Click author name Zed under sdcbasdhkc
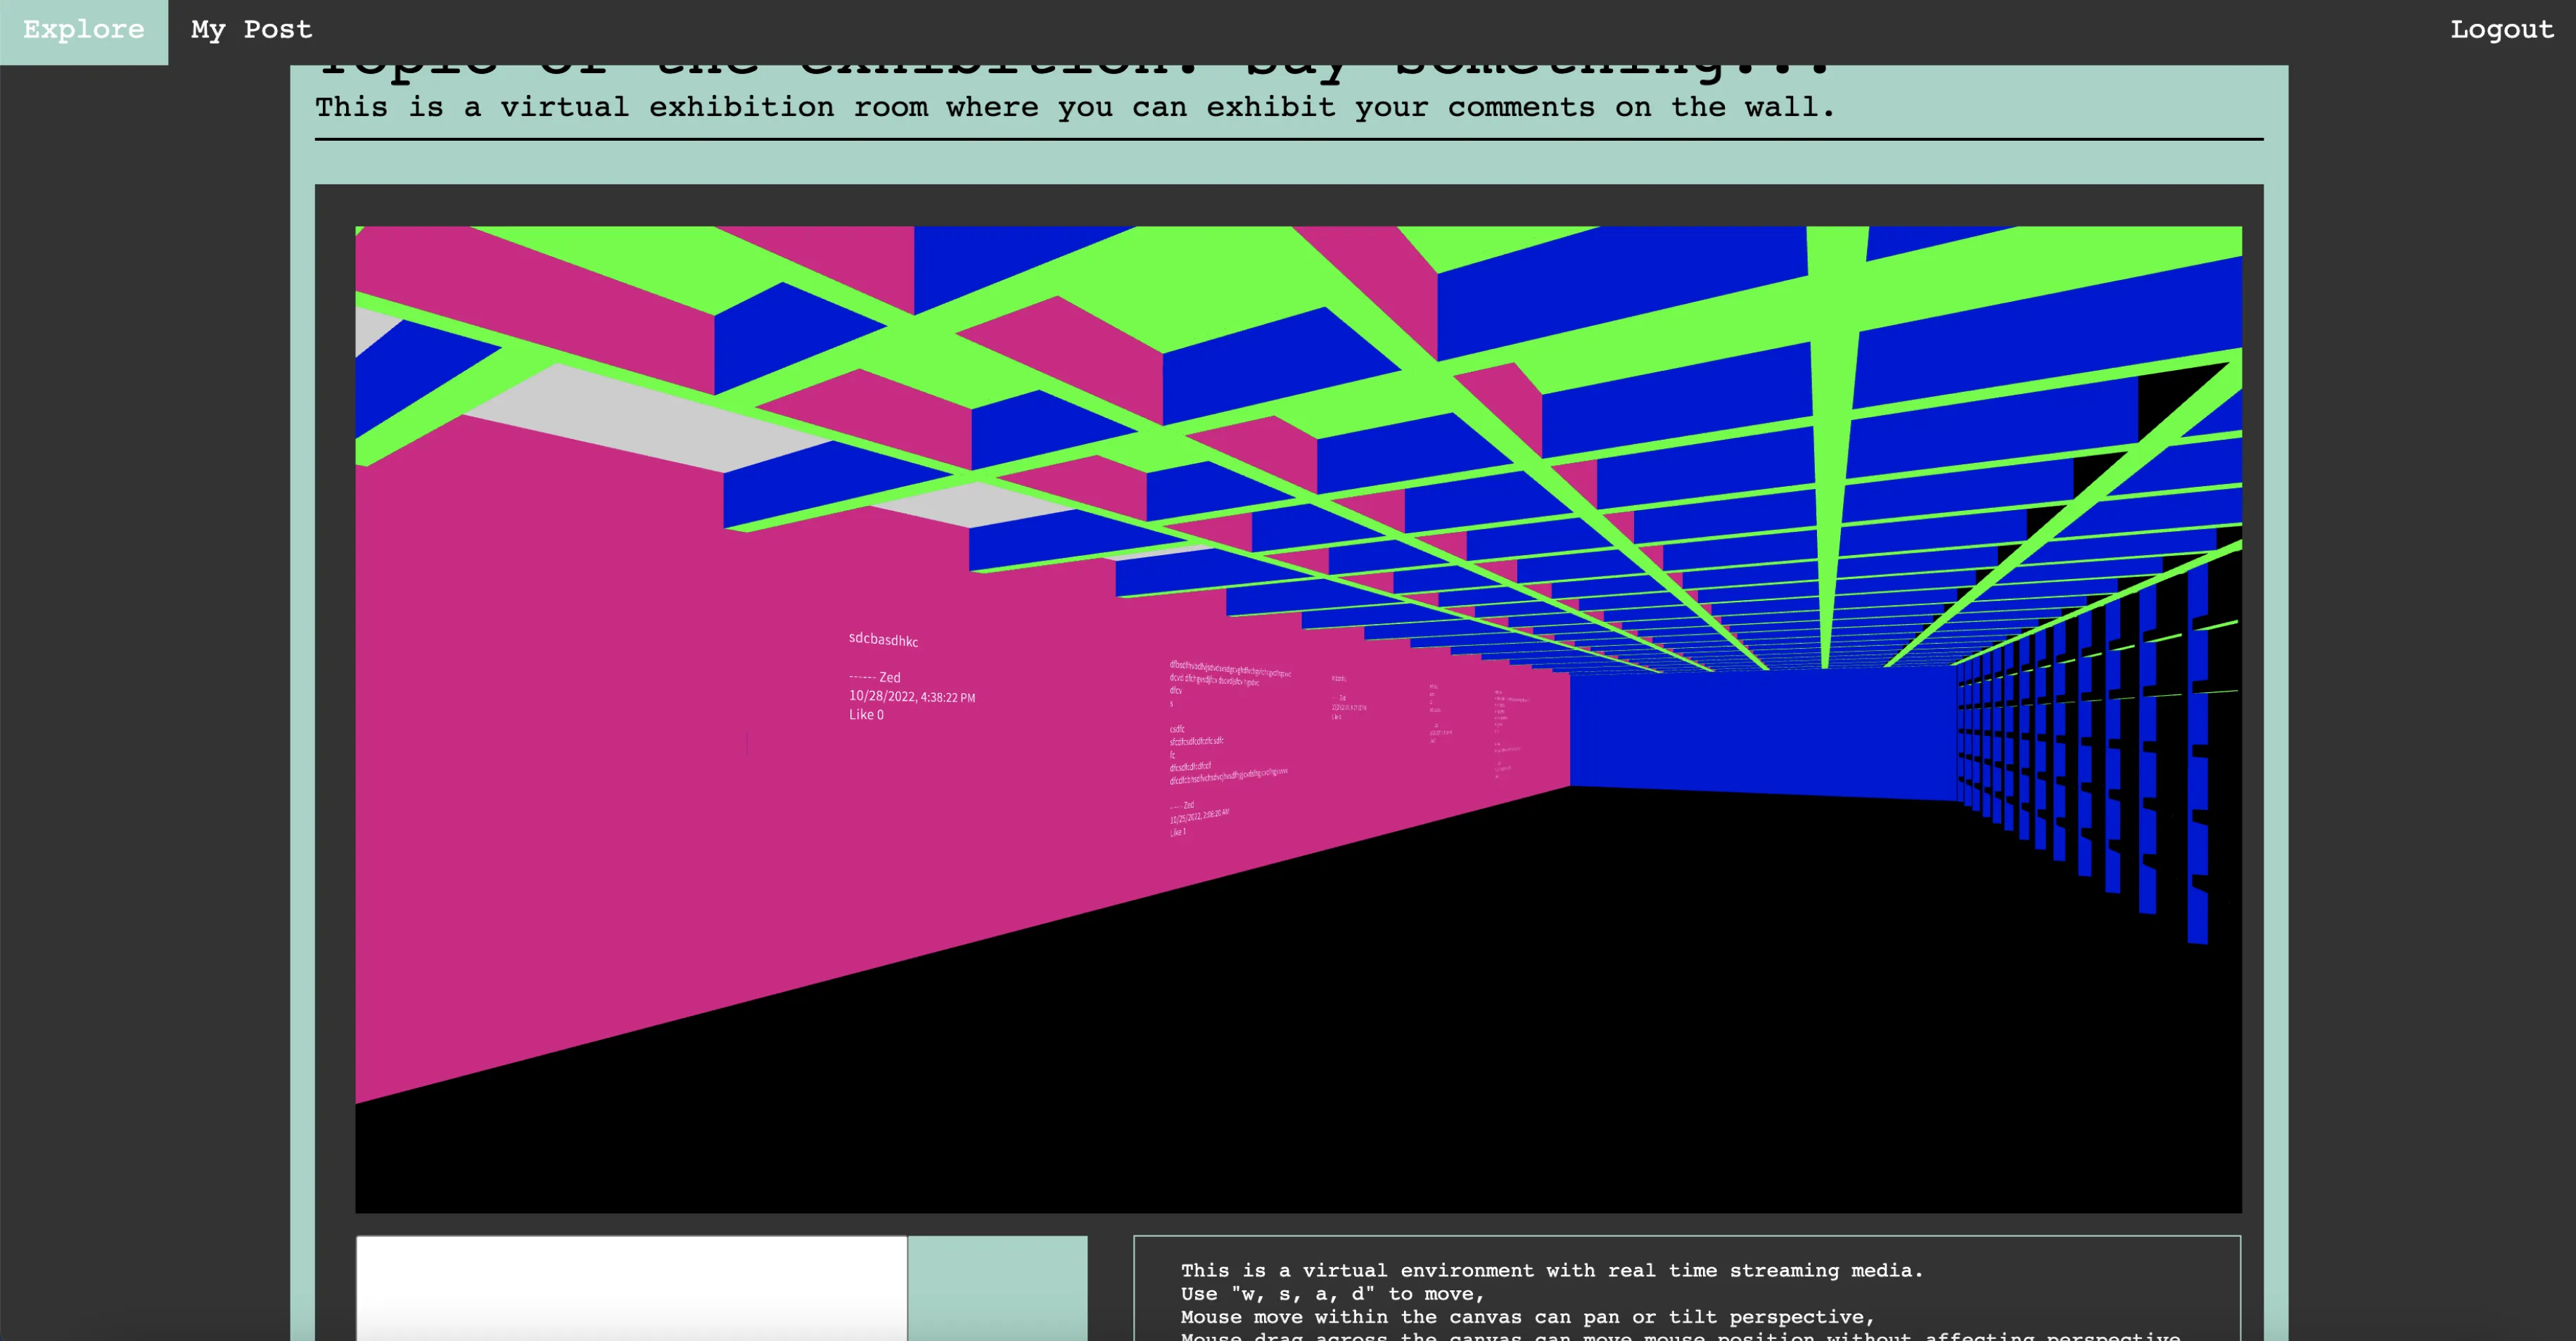The image size is (2576, 1341). (889, 678)
